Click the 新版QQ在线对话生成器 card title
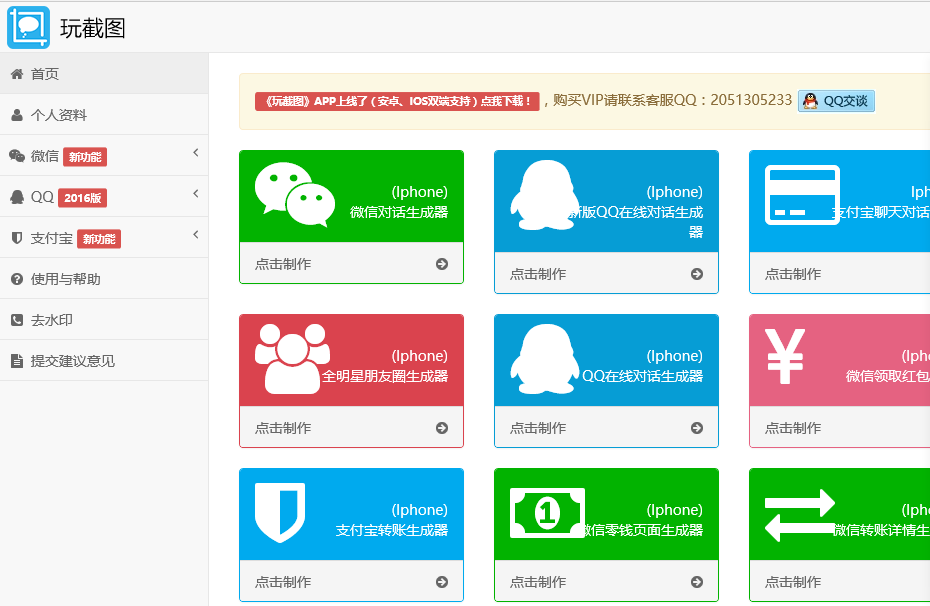This screenshot has width=930, height=606. [635, 221]
